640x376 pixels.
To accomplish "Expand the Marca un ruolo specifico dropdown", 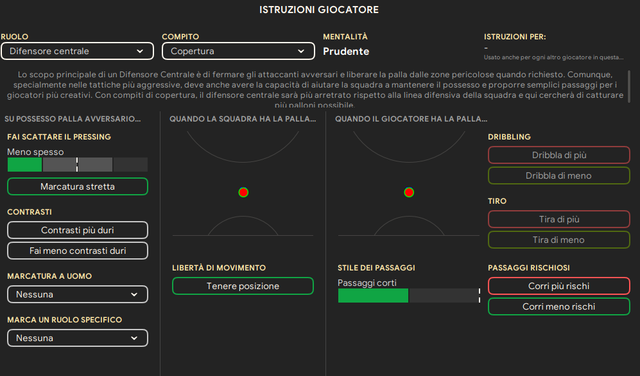I will click(x=78, y=338).
